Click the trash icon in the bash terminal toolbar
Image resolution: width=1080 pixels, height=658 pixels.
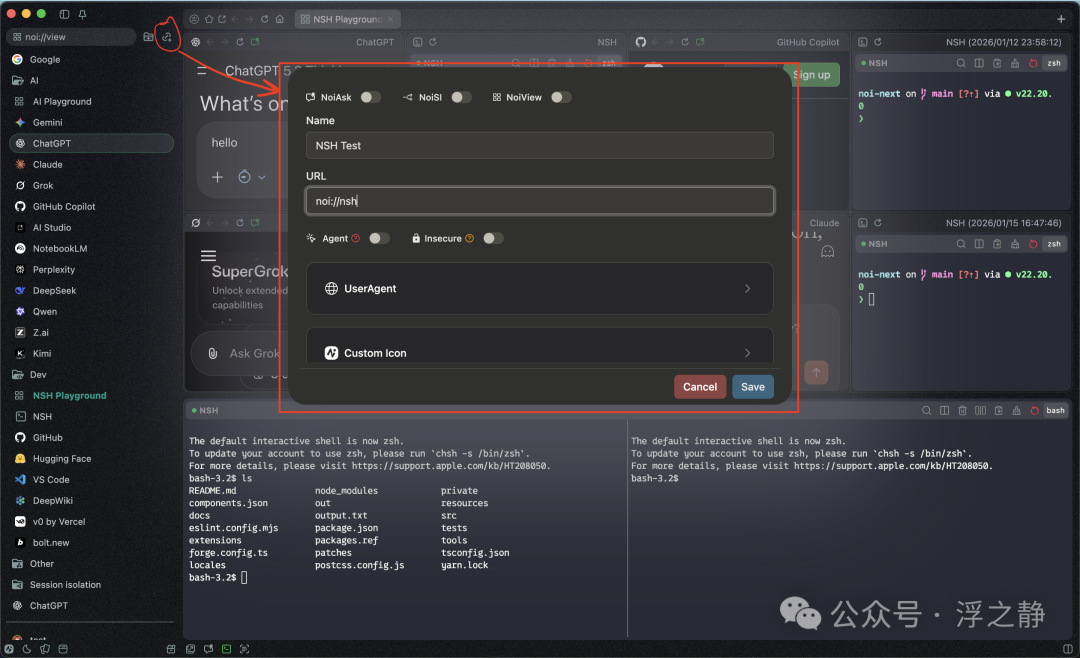pyautogui.click(x=962, y=411)
